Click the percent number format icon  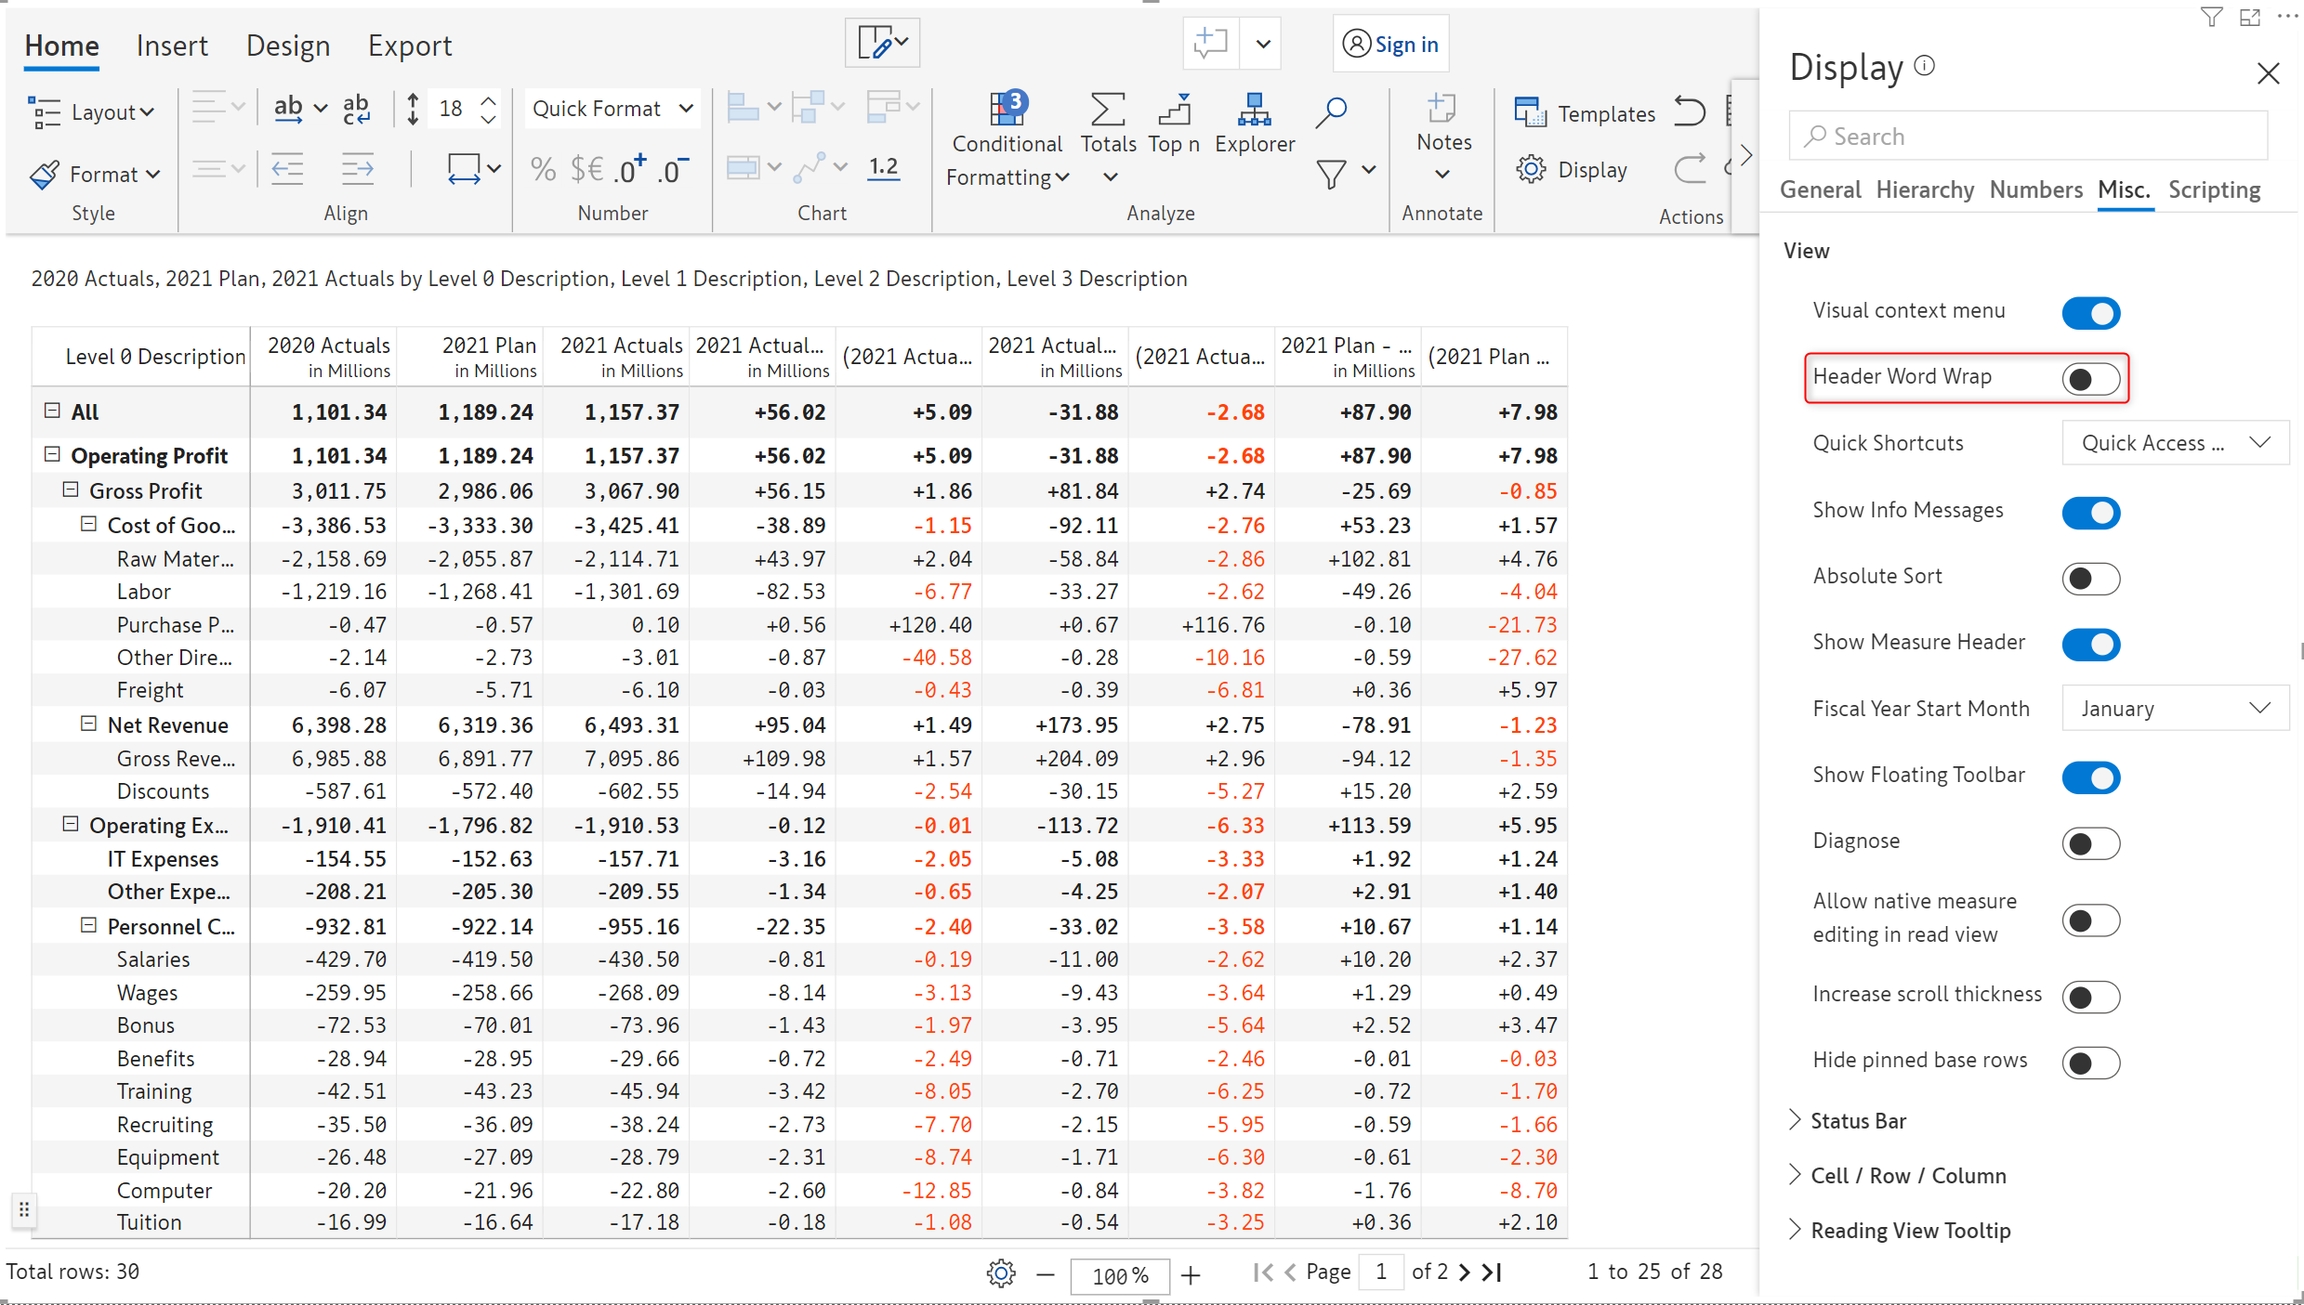[543, 170]
